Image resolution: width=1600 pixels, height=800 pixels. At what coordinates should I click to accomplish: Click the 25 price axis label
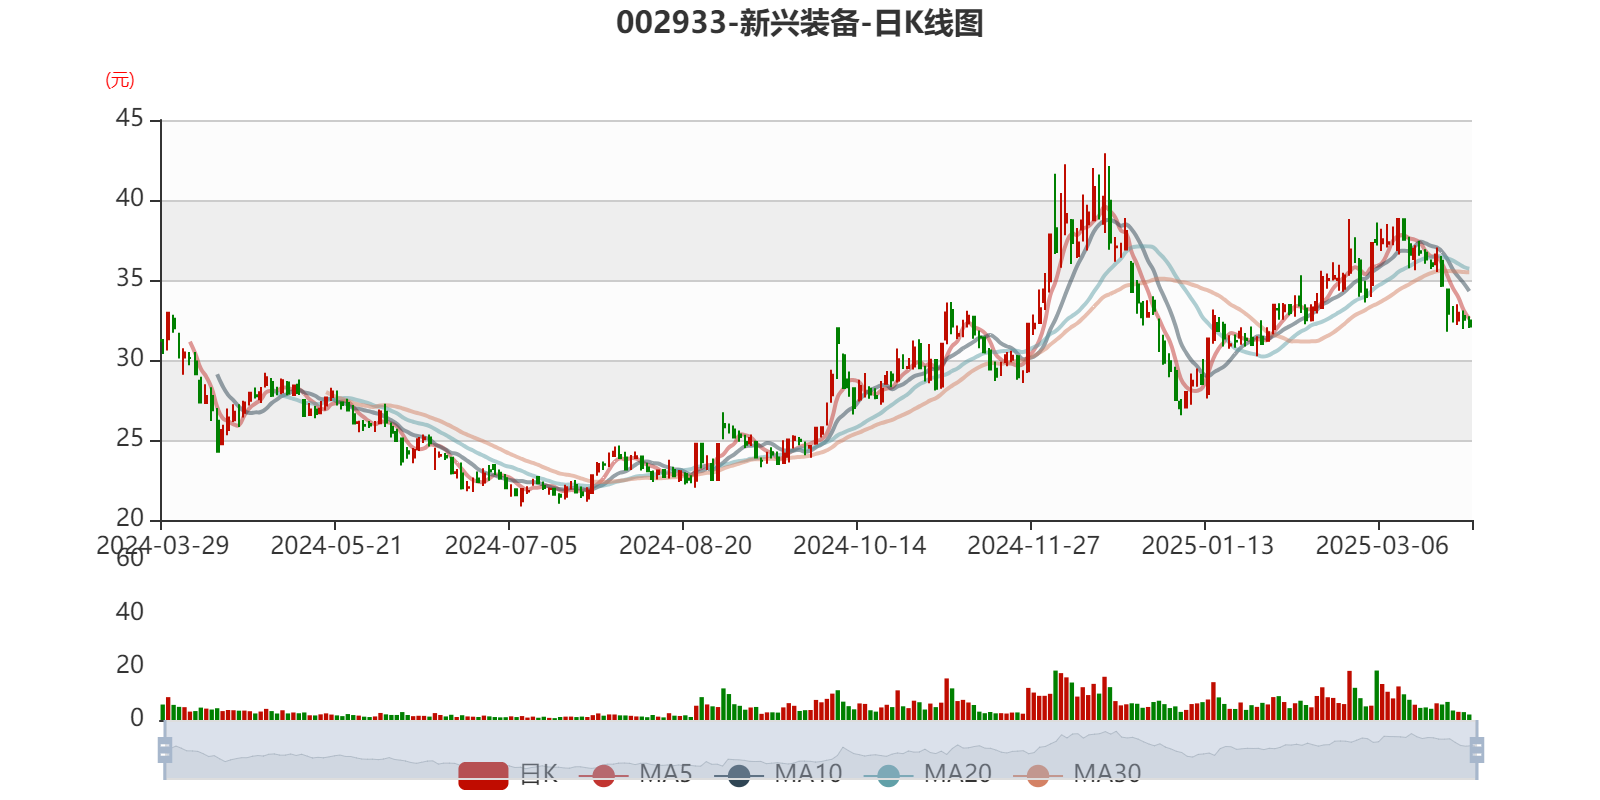click(x=130, y=439)
